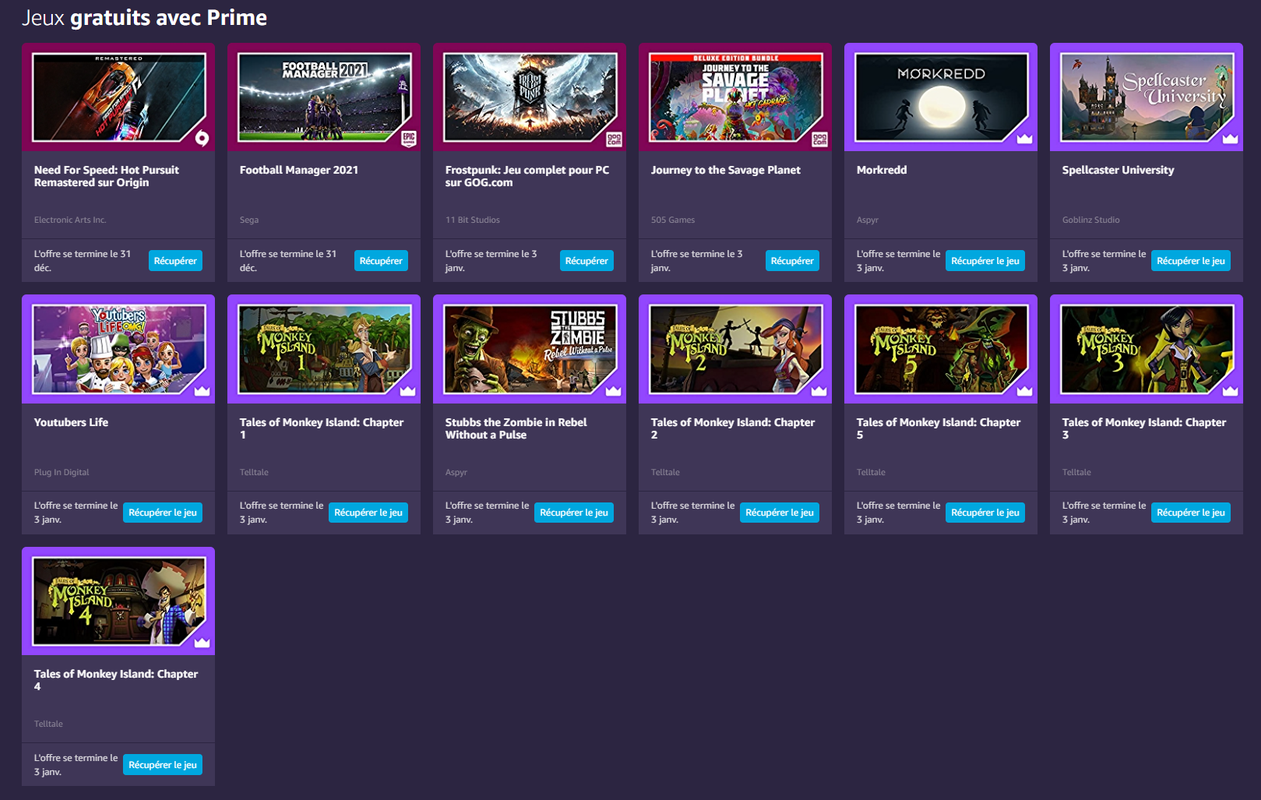Claim Youtubers Life with Récupérer le jeu

point(163,513)
